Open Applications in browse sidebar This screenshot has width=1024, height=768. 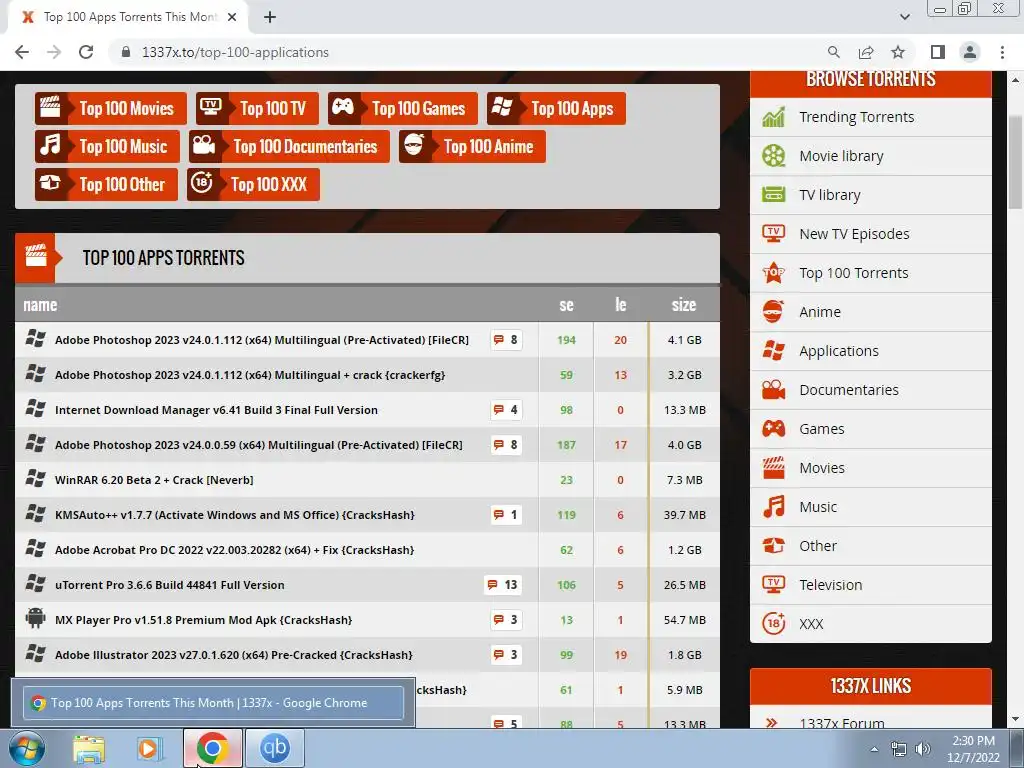click(x=839, y=351)
